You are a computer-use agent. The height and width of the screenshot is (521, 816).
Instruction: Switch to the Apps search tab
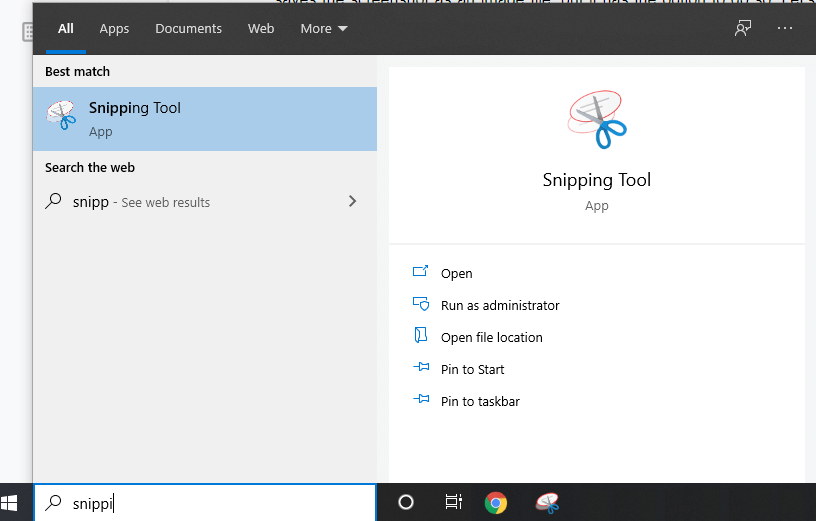click(x=114, y=29)
